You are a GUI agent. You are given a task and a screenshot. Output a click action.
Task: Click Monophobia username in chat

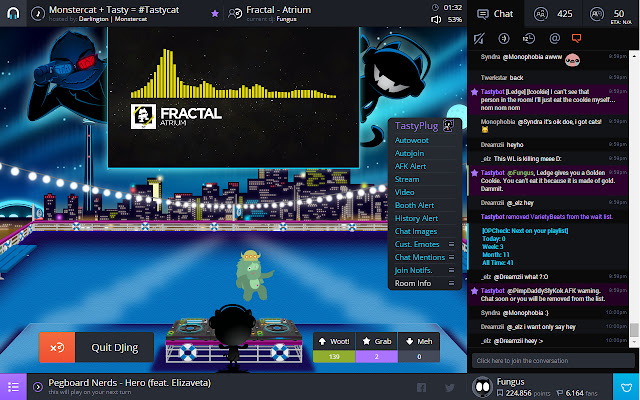(x=498, y=122)
